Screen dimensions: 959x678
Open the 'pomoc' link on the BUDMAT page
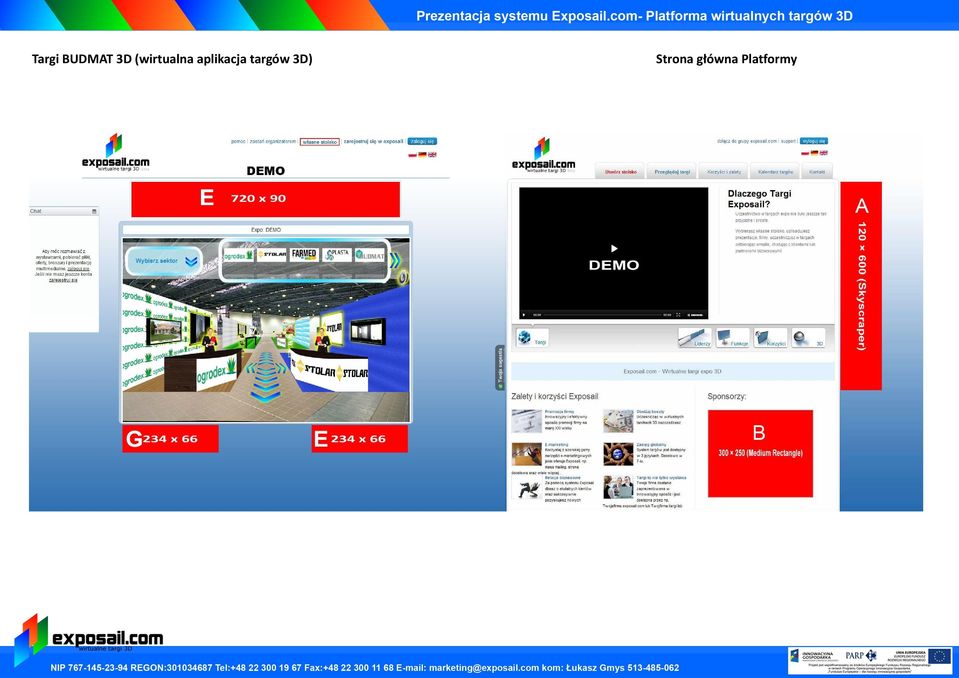pyautogui.click(x=238, y=141)
